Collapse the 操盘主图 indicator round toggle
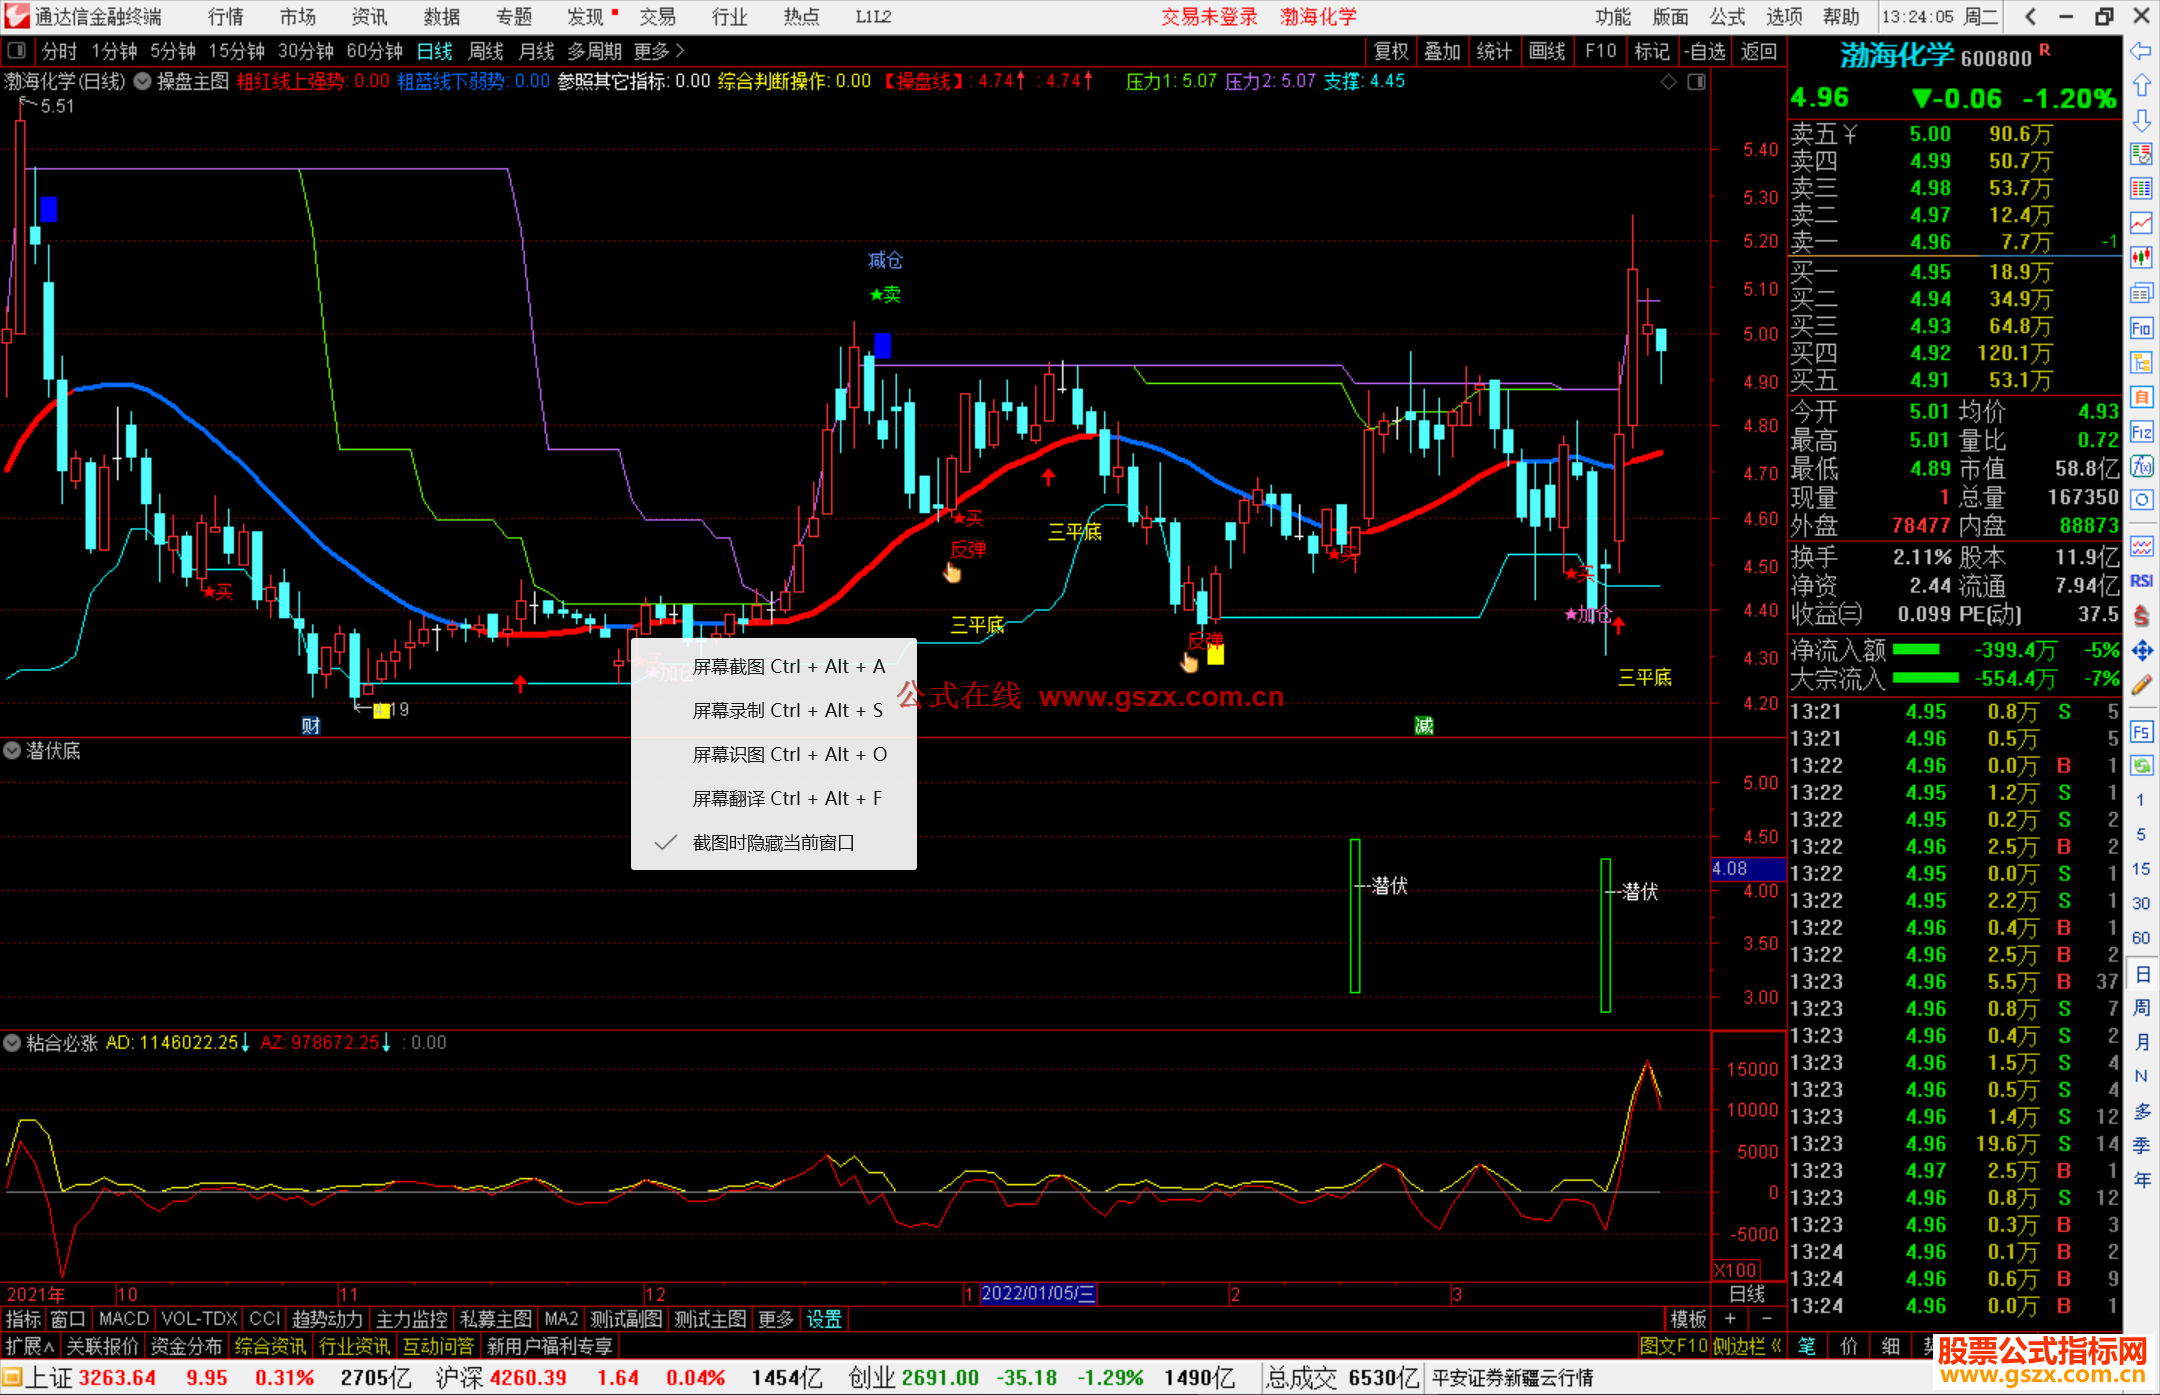Viewport: 2160px width, 1395px height. point(143,81)
